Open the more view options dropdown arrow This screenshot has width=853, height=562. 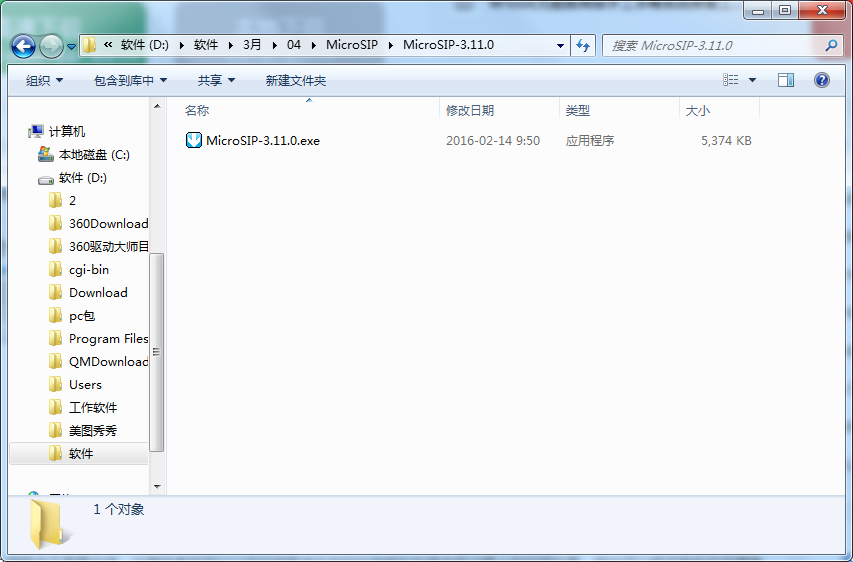pyautogui.click(x=752, y=80)
